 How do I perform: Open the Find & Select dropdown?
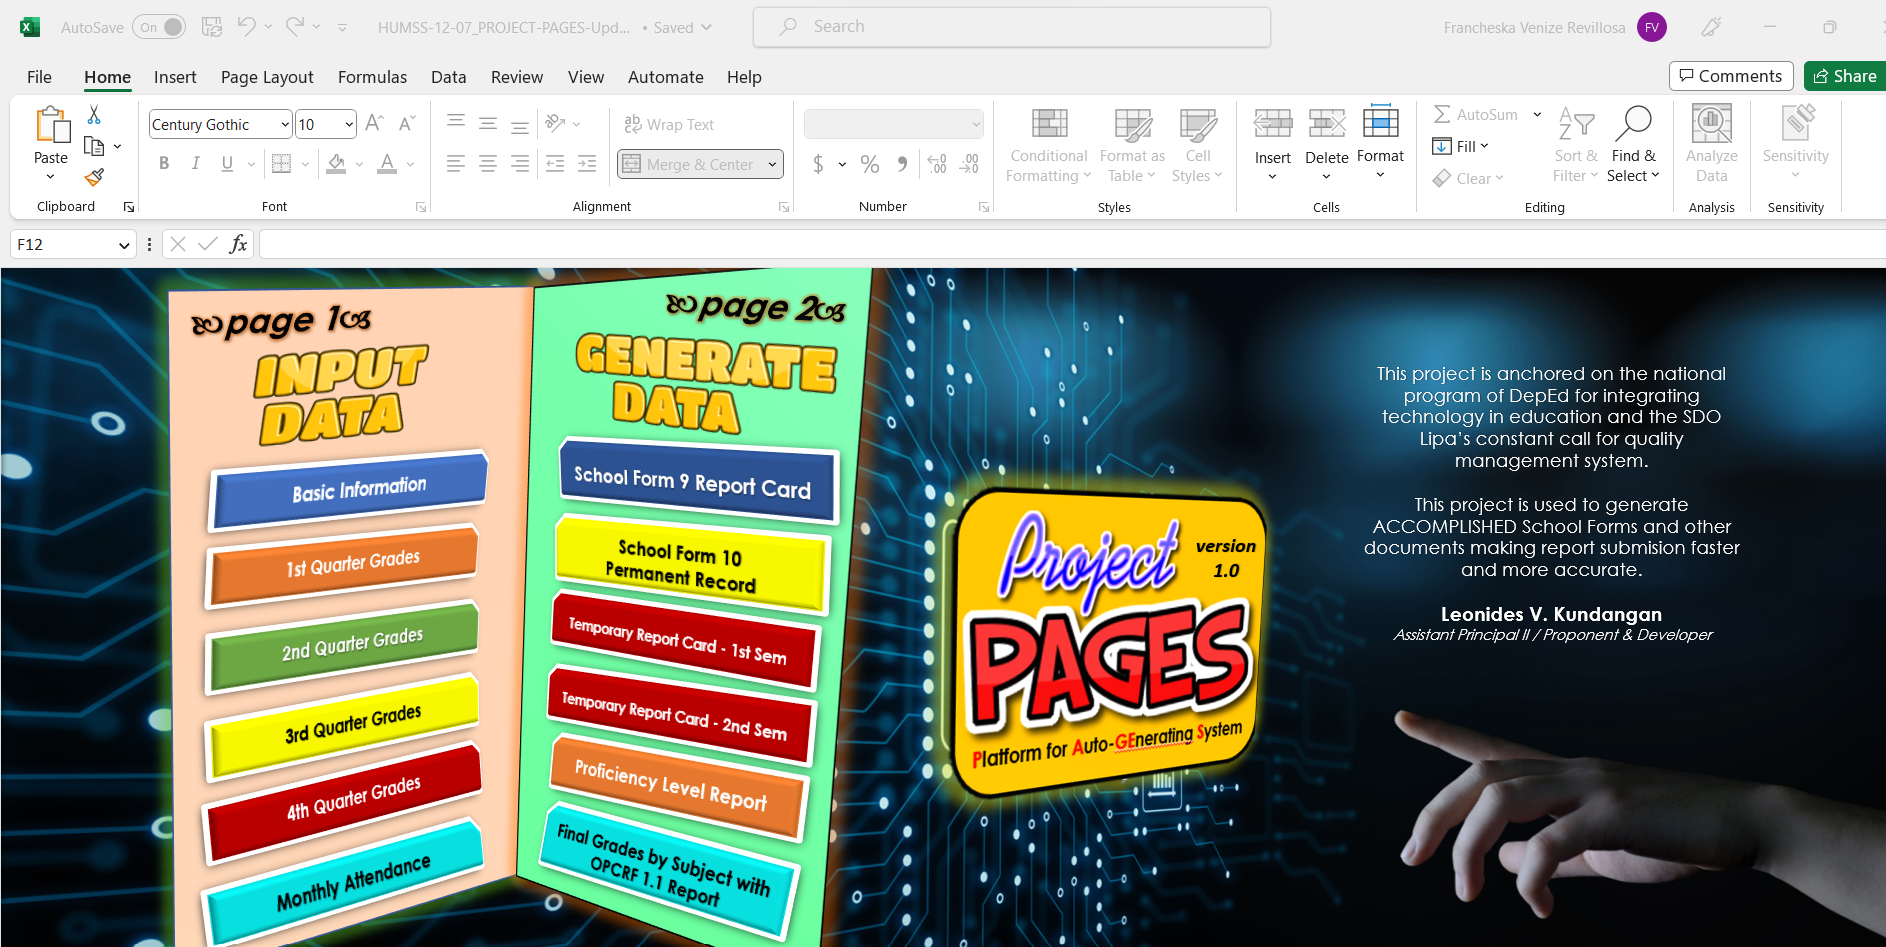(x=1634, y=145)
